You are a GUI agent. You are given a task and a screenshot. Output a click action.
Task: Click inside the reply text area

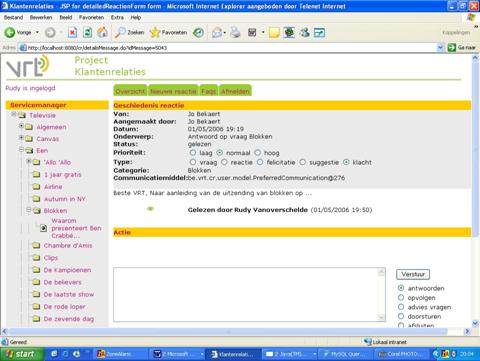[246, 295]
